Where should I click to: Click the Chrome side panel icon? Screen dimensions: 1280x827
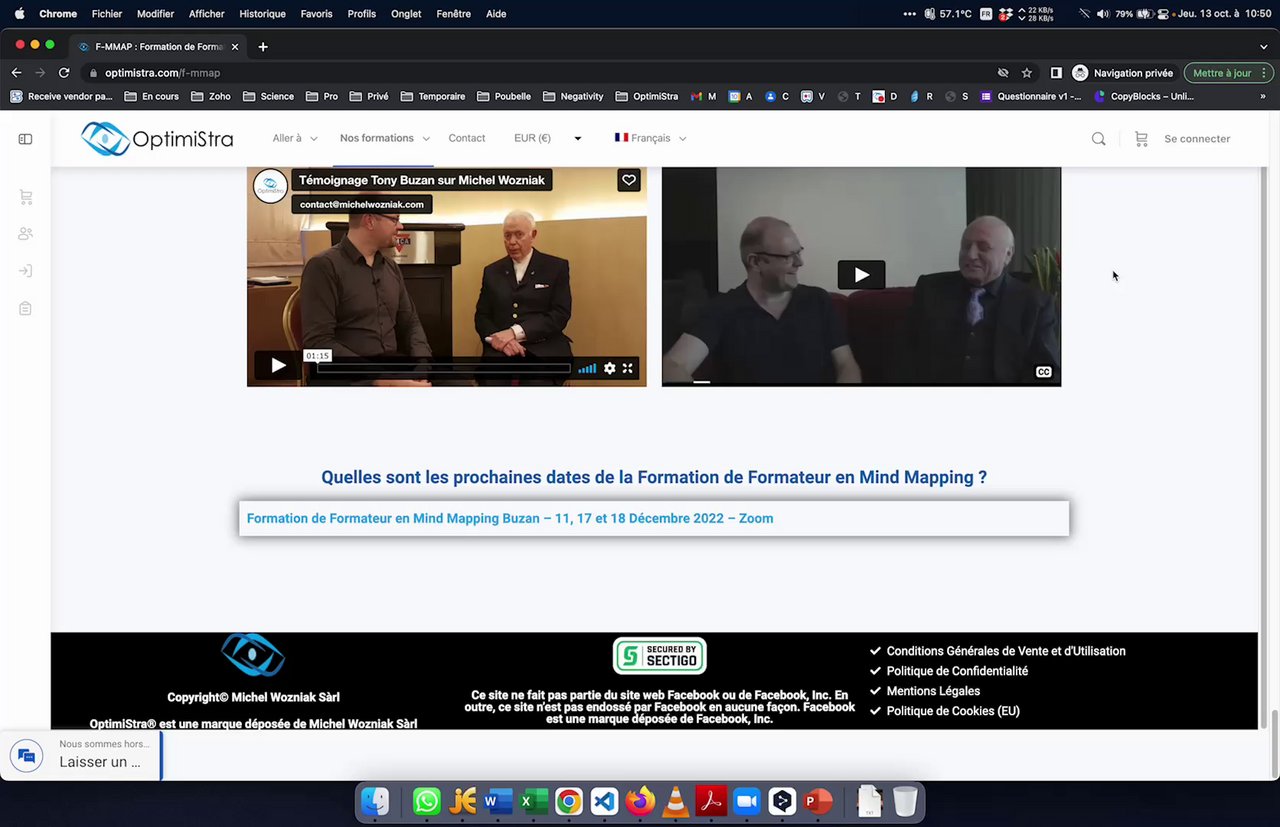(x=1056, y=73)
